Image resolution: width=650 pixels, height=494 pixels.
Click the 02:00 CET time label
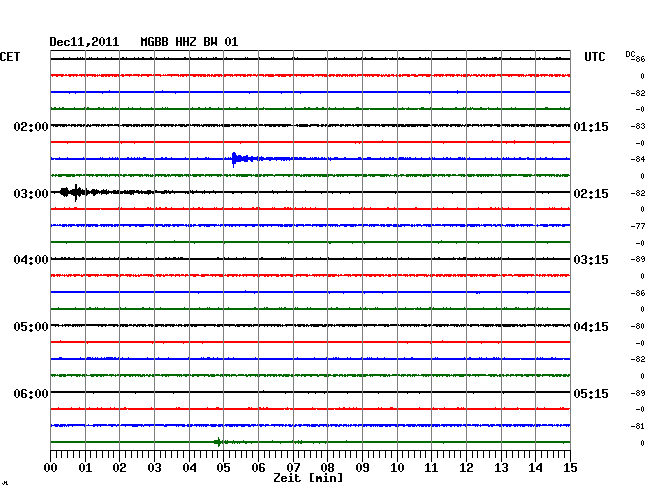point(31,126)
